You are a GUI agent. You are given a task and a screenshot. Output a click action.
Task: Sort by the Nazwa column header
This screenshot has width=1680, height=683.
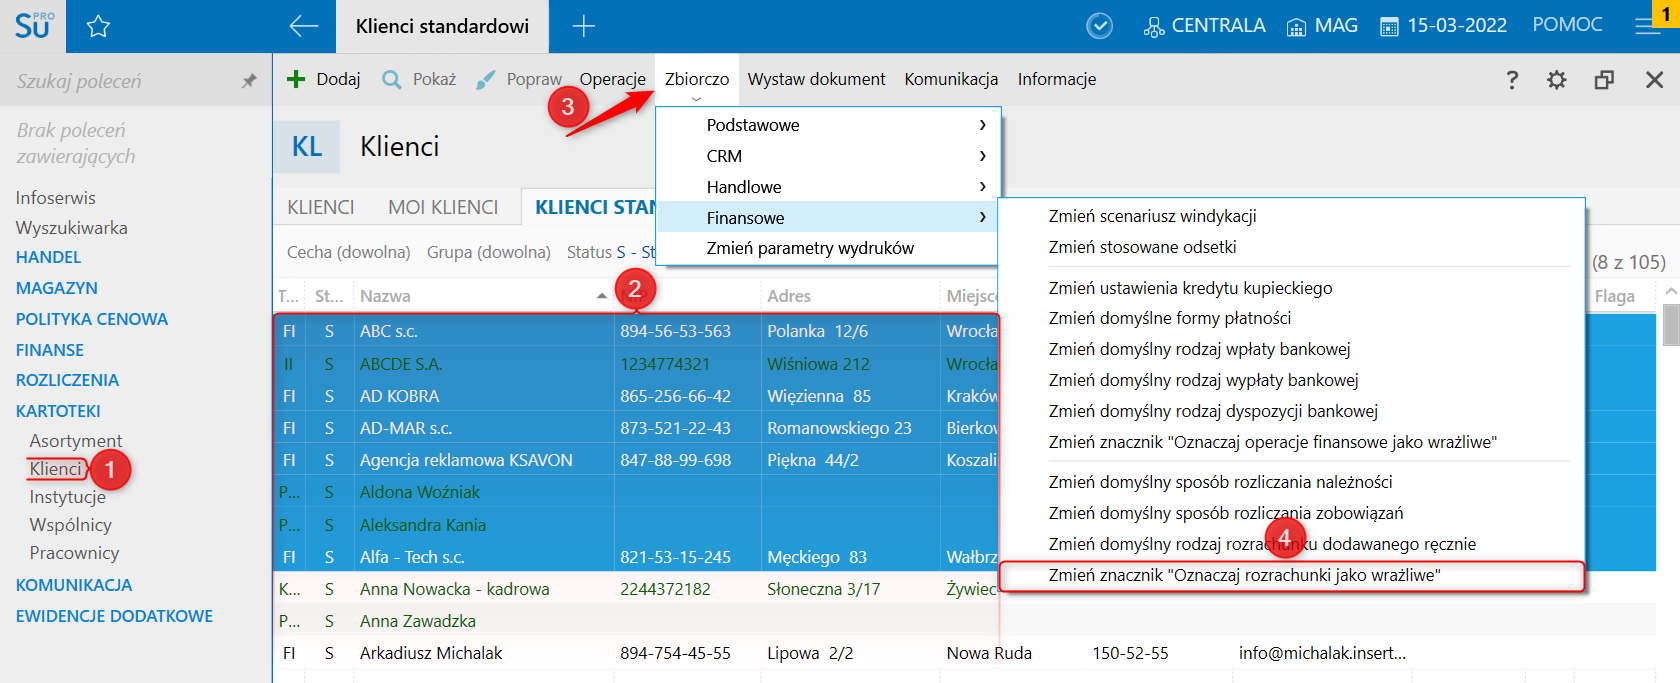pyautogui.click(x=483, y=296)
